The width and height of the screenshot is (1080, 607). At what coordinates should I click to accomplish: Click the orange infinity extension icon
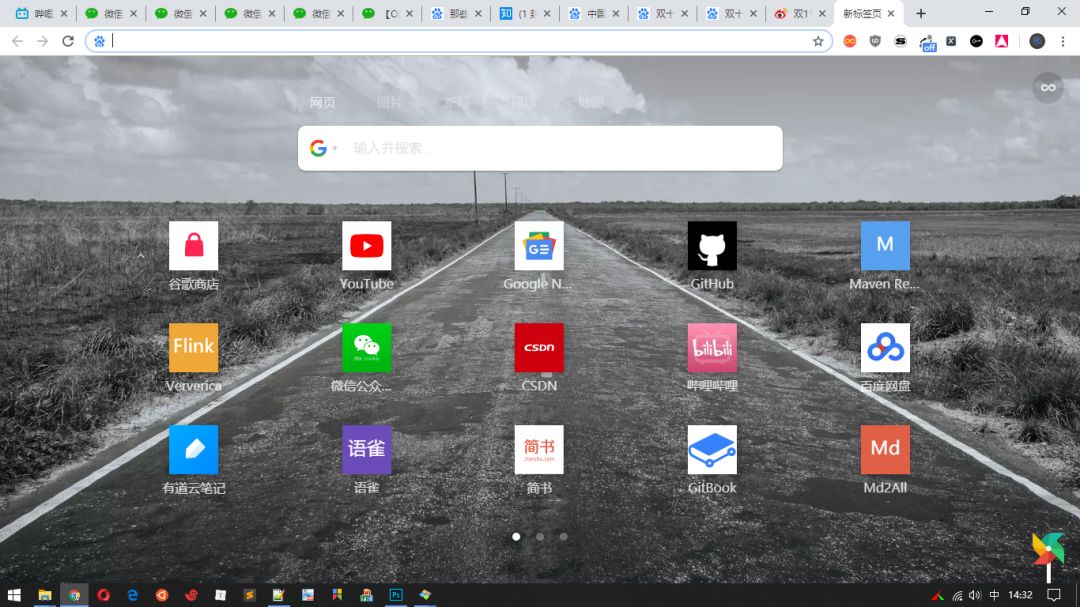850,41
